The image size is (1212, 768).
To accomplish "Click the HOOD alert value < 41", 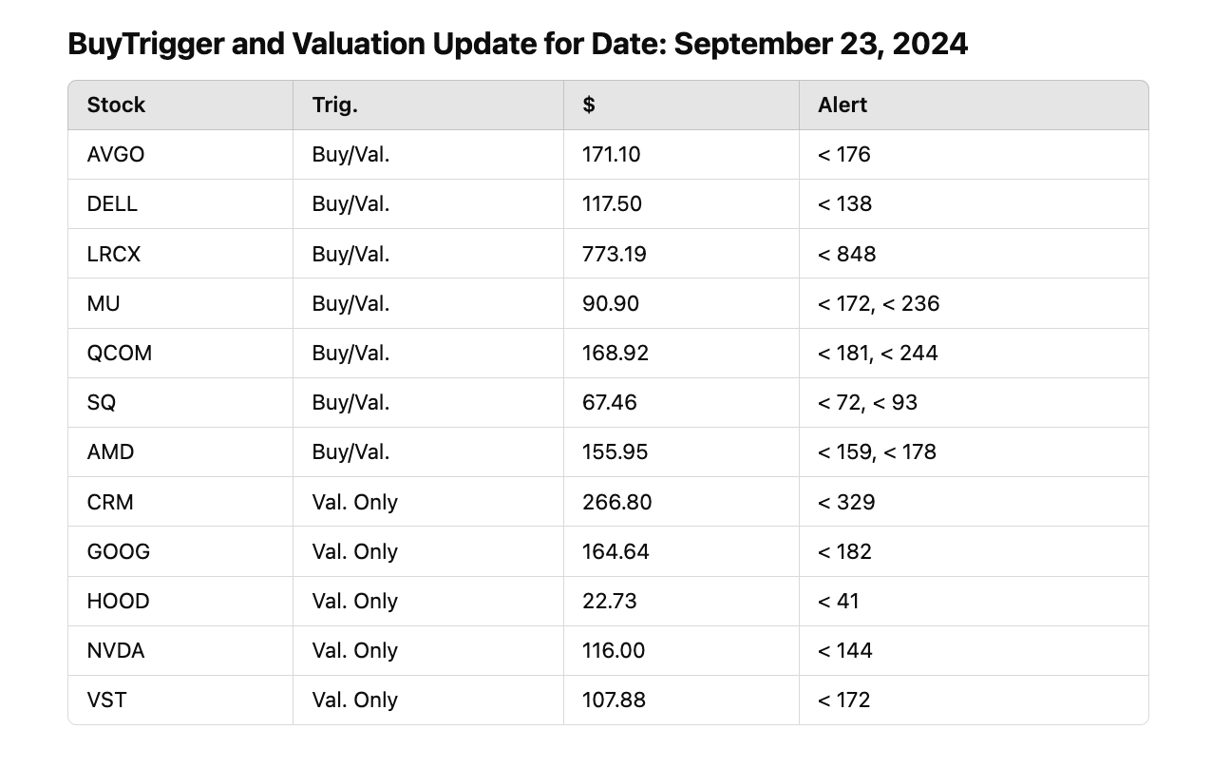I will (x=838, y=601).
